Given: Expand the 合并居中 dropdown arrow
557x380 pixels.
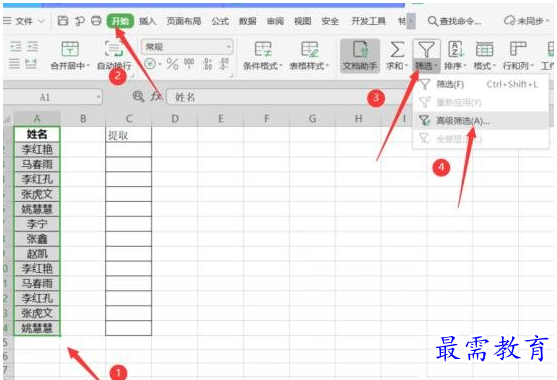Looking at the screenshot, I should click(88, 66).
